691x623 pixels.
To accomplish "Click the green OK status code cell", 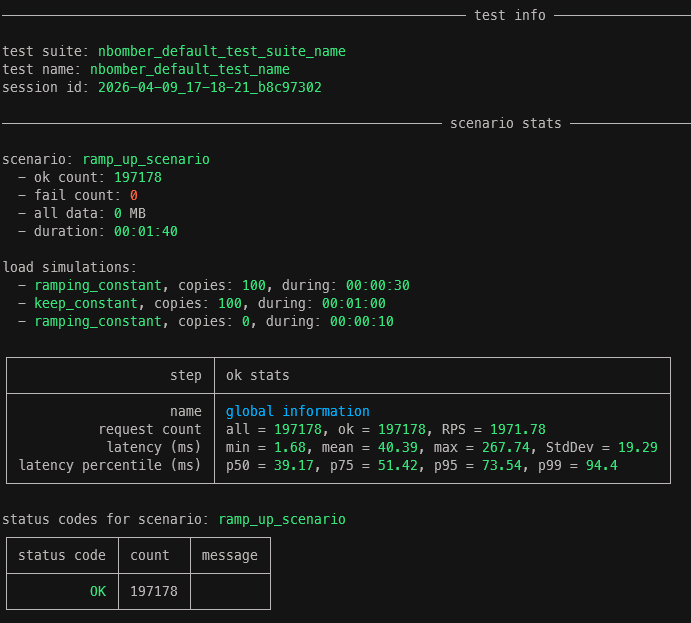I will (97, 591).
